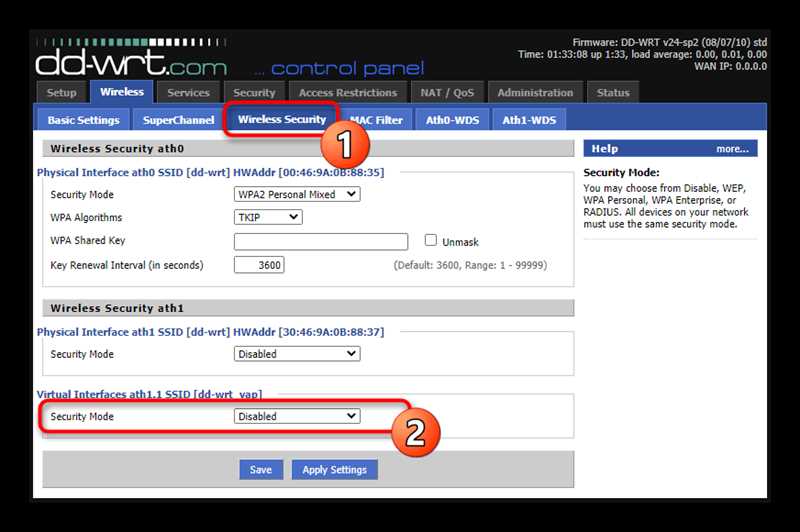
Task: Click the WPA Algorithms label
Action: click(x=86, y=218)
